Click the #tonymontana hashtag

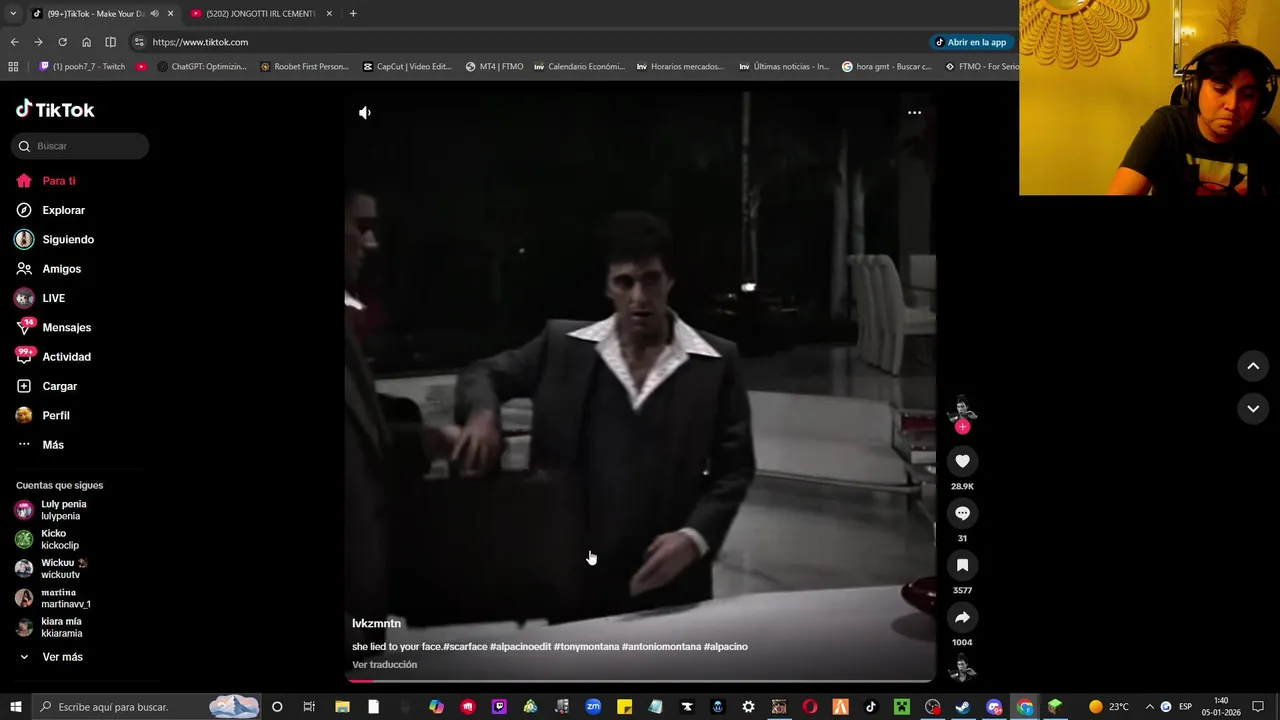pos(586,647)
